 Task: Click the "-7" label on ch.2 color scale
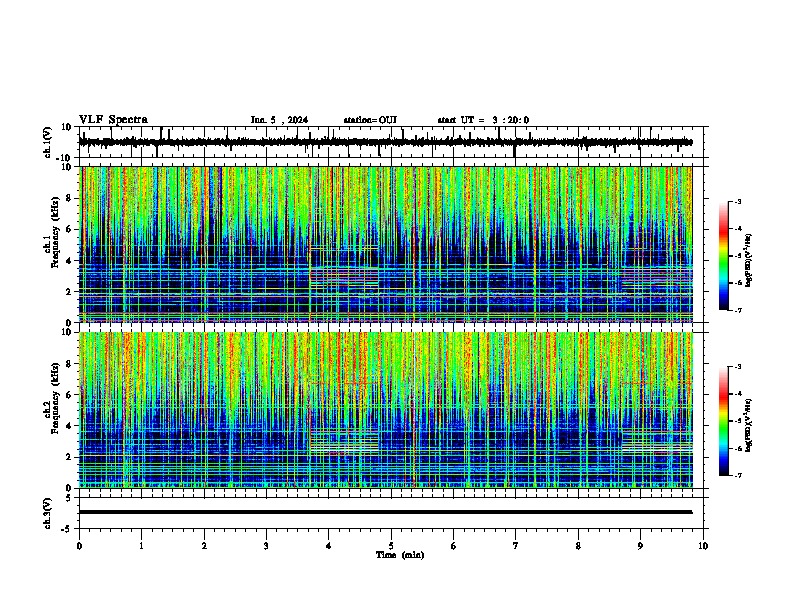(737, 475)
